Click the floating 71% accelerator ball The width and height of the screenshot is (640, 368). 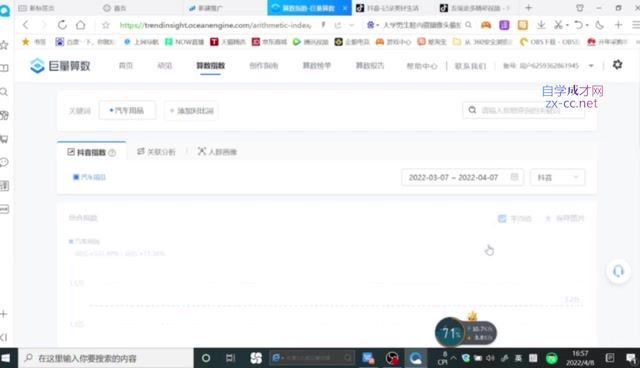click(x=450, y=333)
